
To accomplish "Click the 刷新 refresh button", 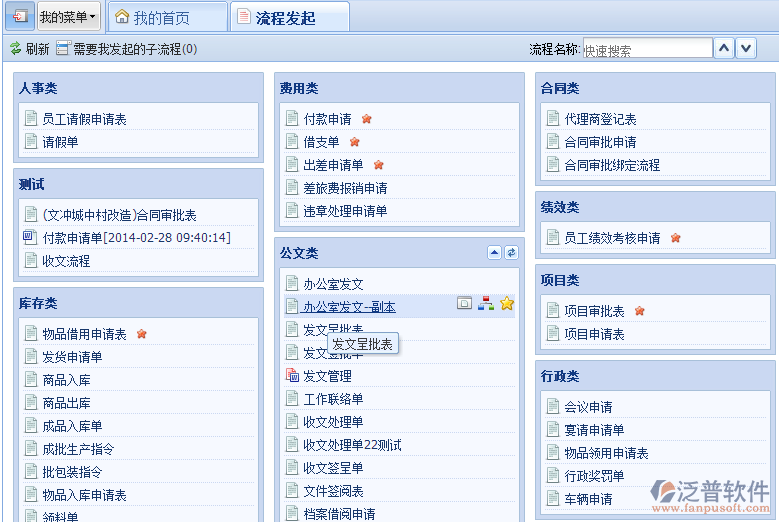I will (29, 49).
